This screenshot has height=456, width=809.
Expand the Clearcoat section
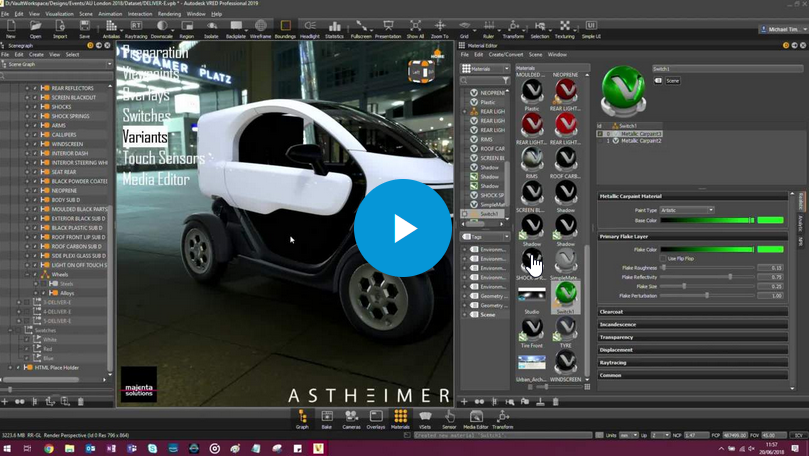[x=611, y=312]
